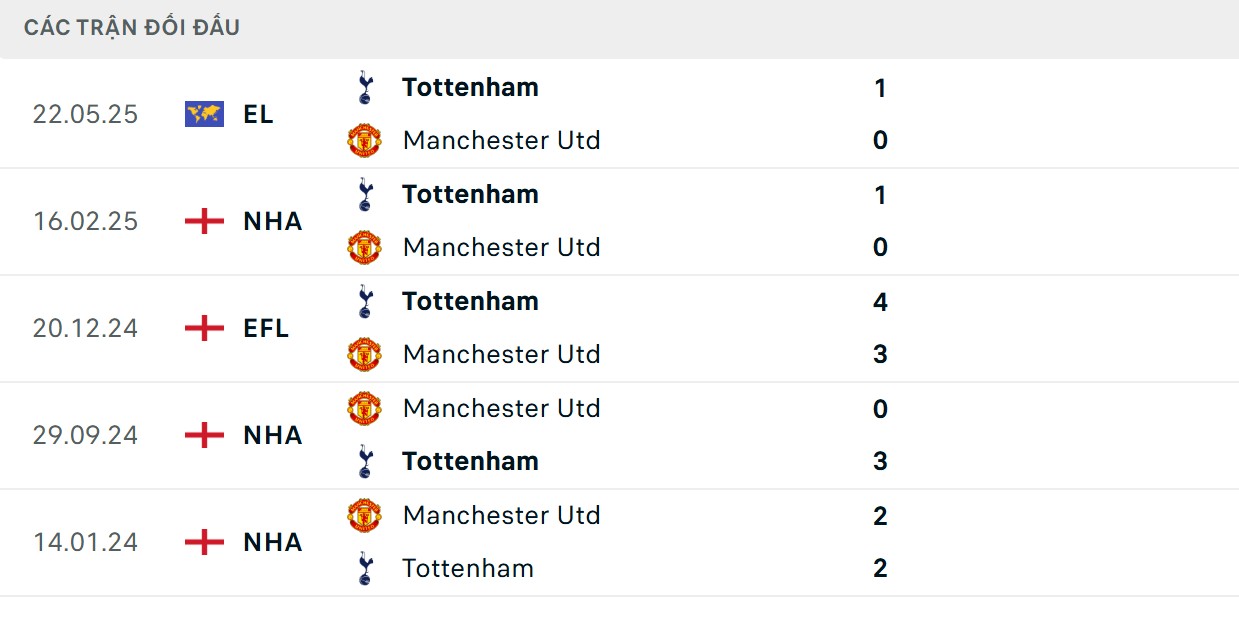The height and width of the screenshot is (621, 1239).
Task: Select the NHA label in the 29.09.24 row
Action: click(x=268, y=435)
